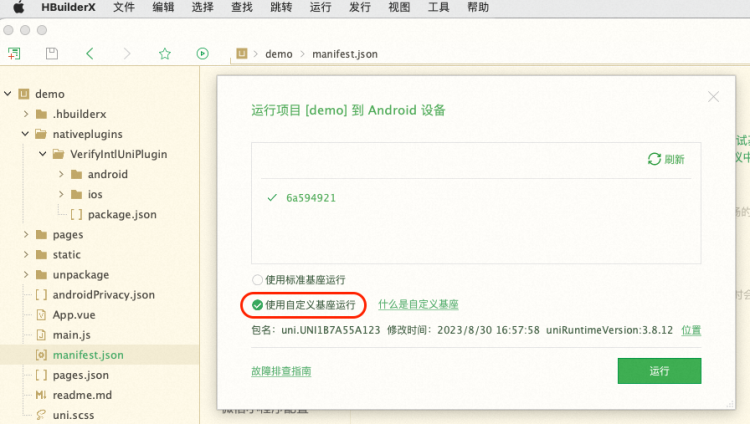The width and height of the screenshot is (750, 424).
Task: Click the unpackage folder icon
Action: coord(42,275)
